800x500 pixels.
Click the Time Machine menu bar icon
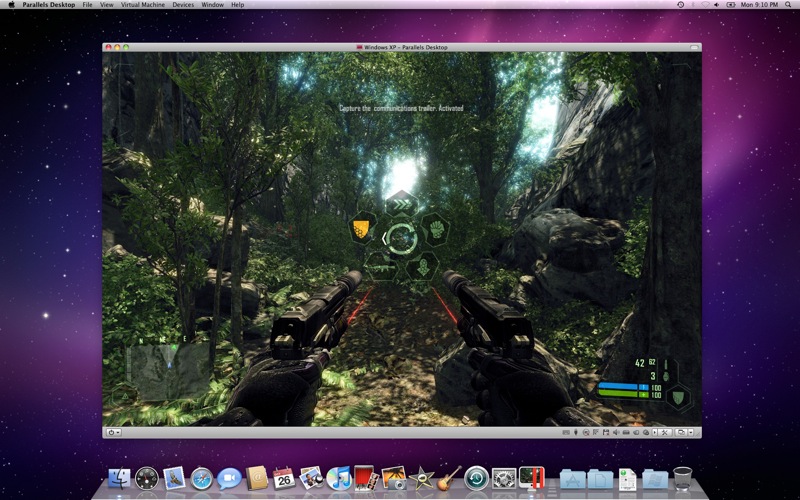681,5
